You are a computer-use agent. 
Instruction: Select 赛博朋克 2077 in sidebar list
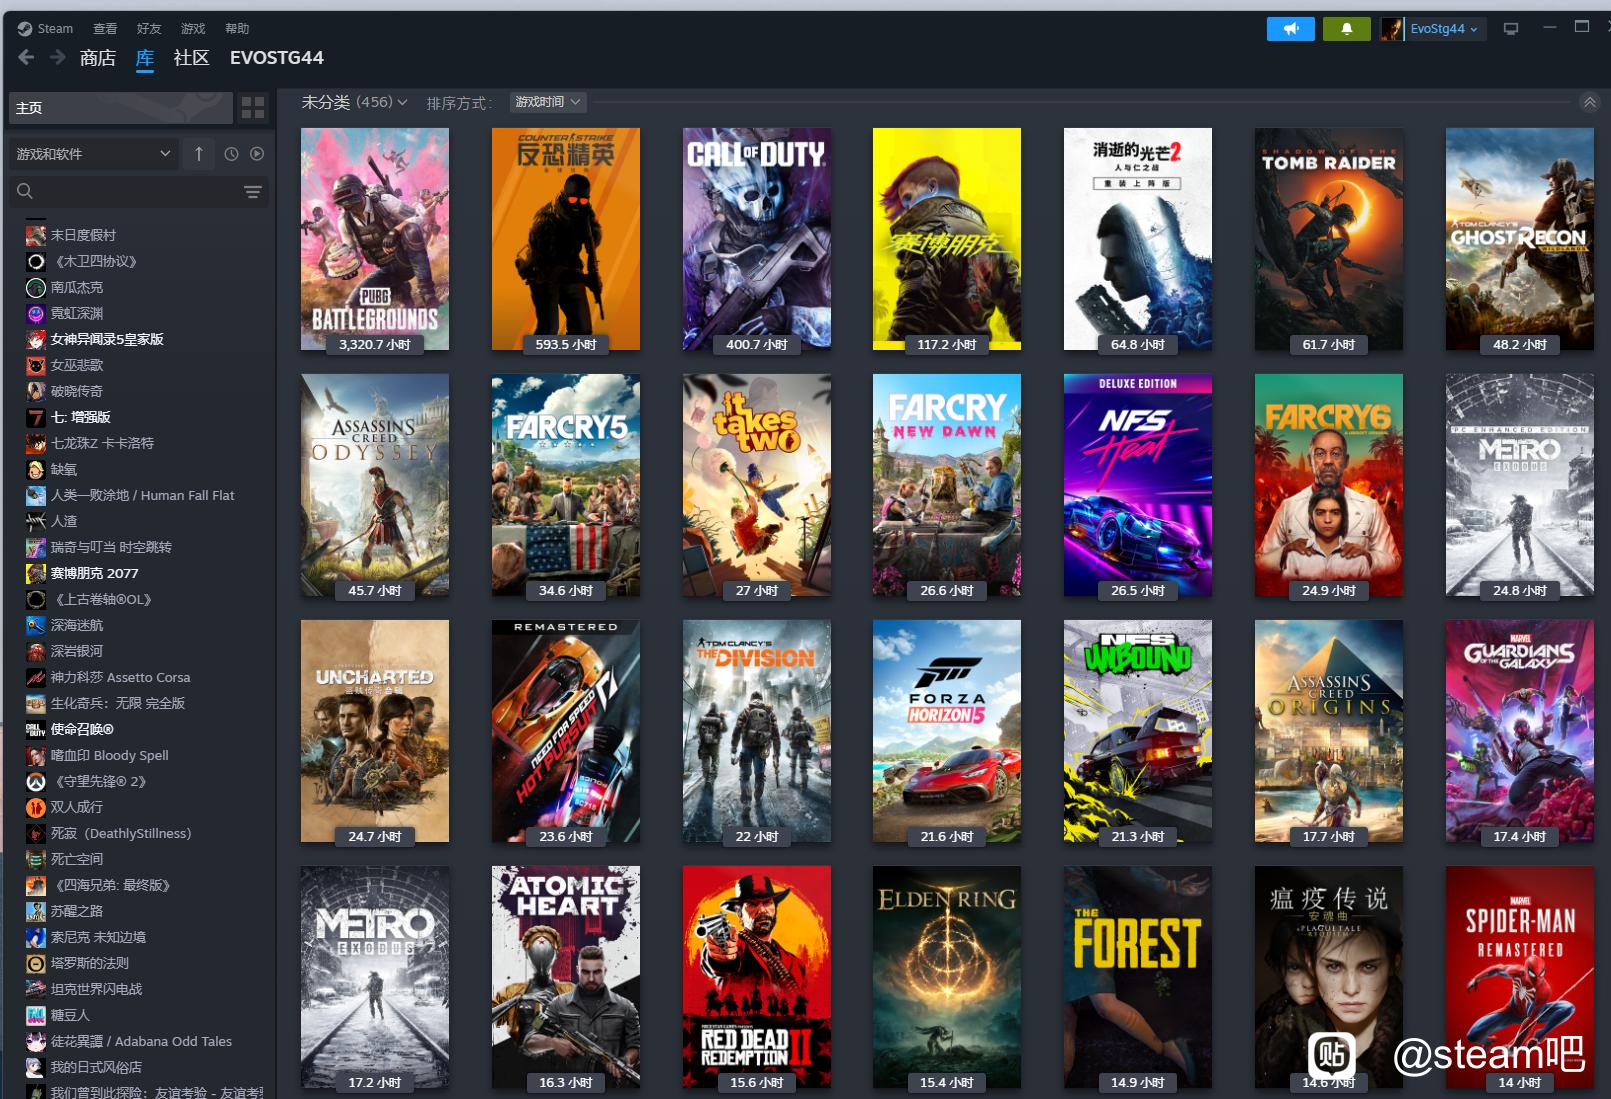click(95, 573)
